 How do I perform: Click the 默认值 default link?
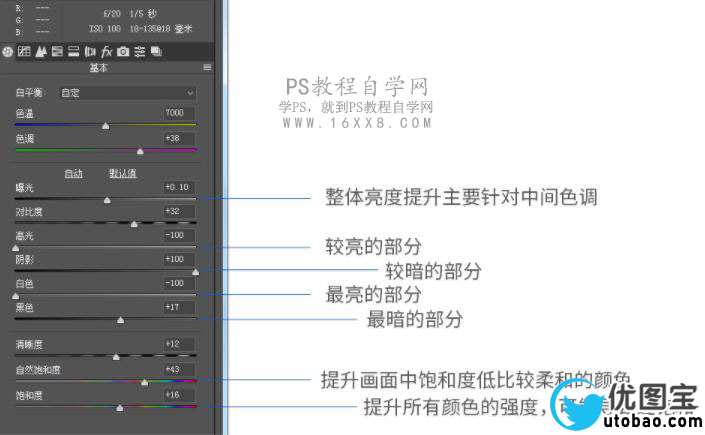point(123,174)
